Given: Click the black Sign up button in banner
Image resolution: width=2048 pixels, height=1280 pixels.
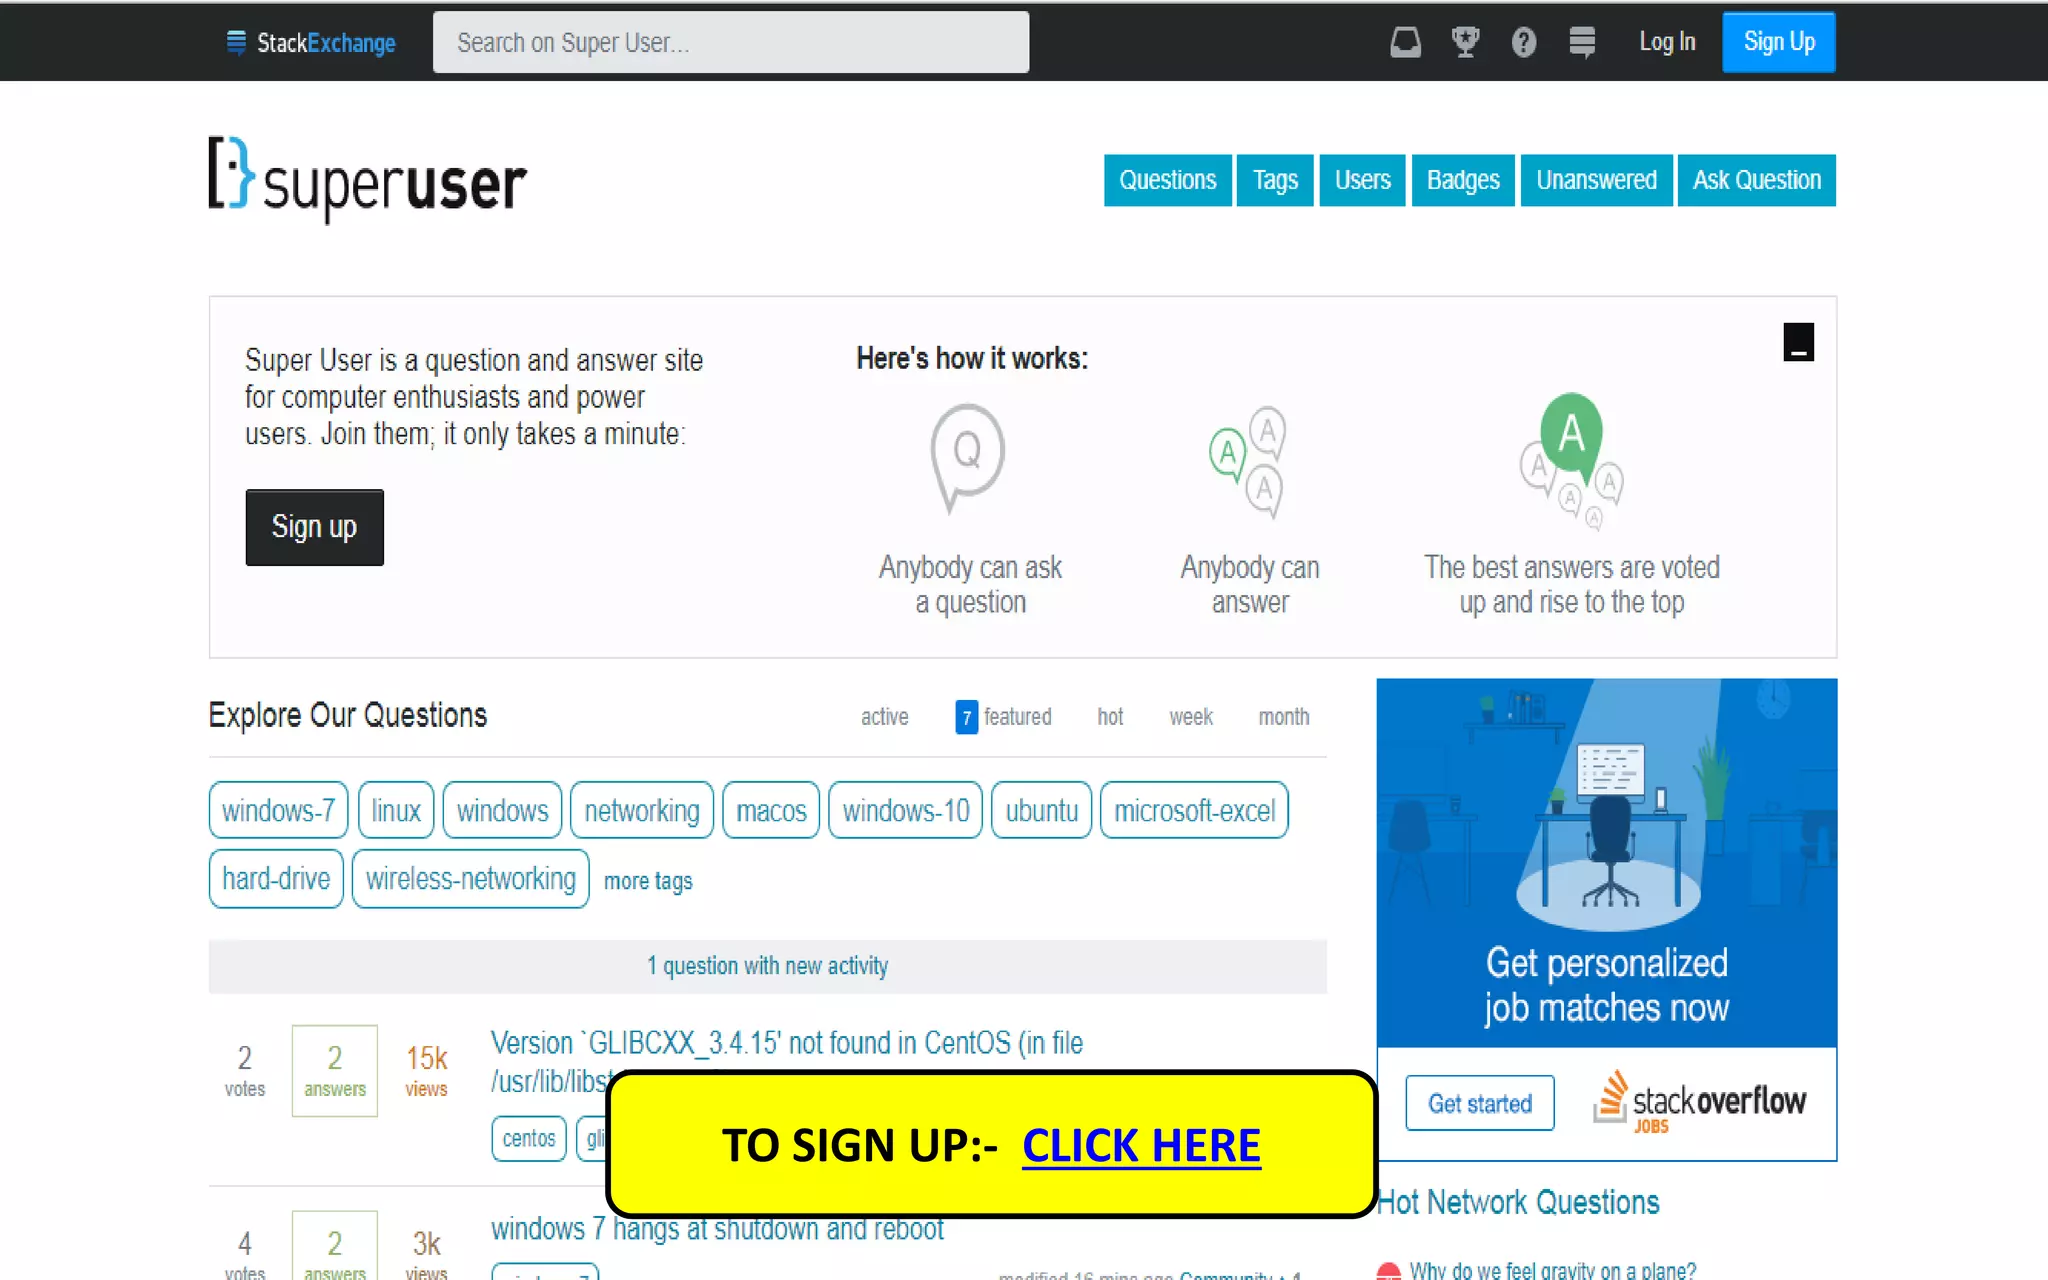Looking at the screenshot, I should (x=314, y=527).
